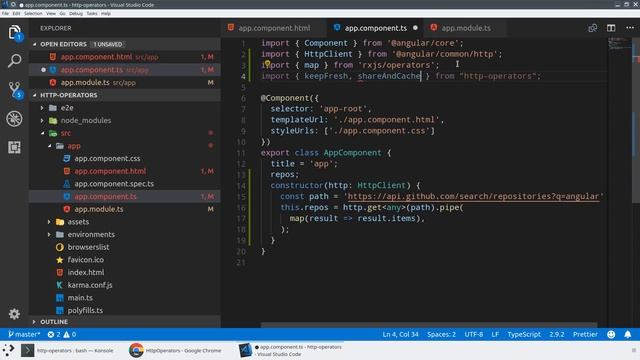Open the File menu

tap(5, 13)
